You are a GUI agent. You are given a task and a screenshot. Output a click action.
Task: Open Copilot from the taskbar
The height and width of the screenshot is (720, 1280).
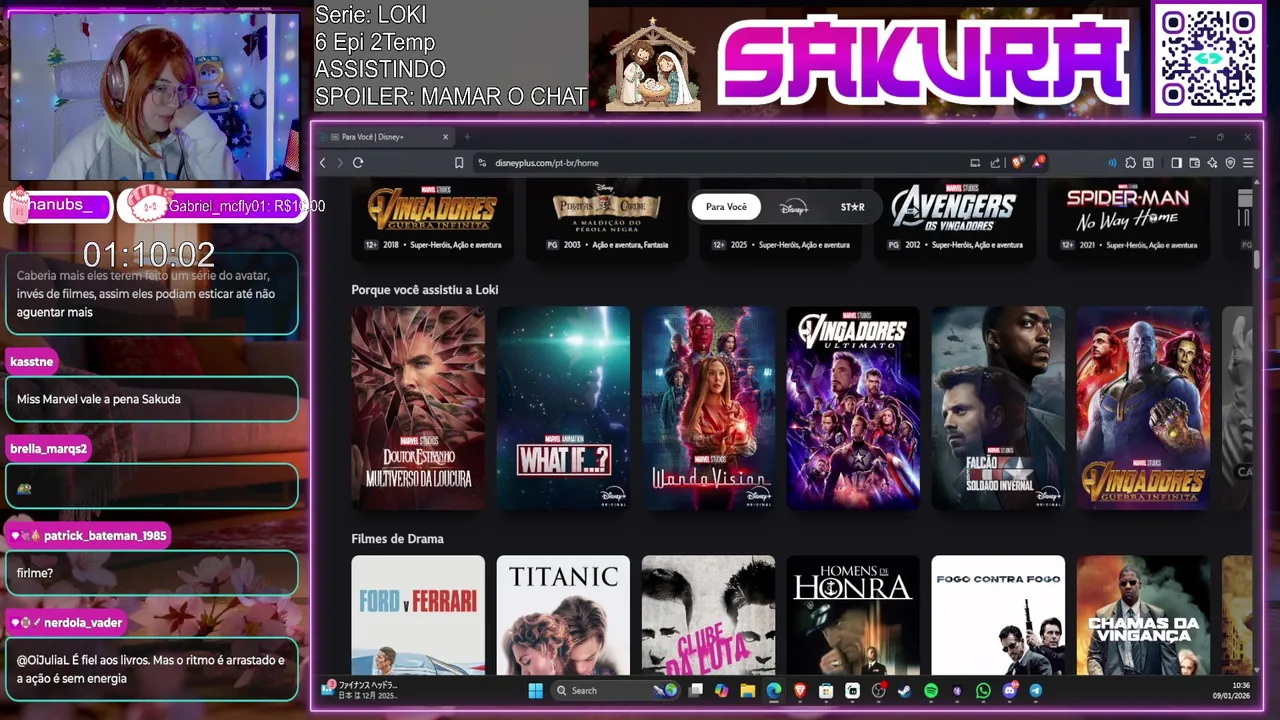(x=721, y=690)
